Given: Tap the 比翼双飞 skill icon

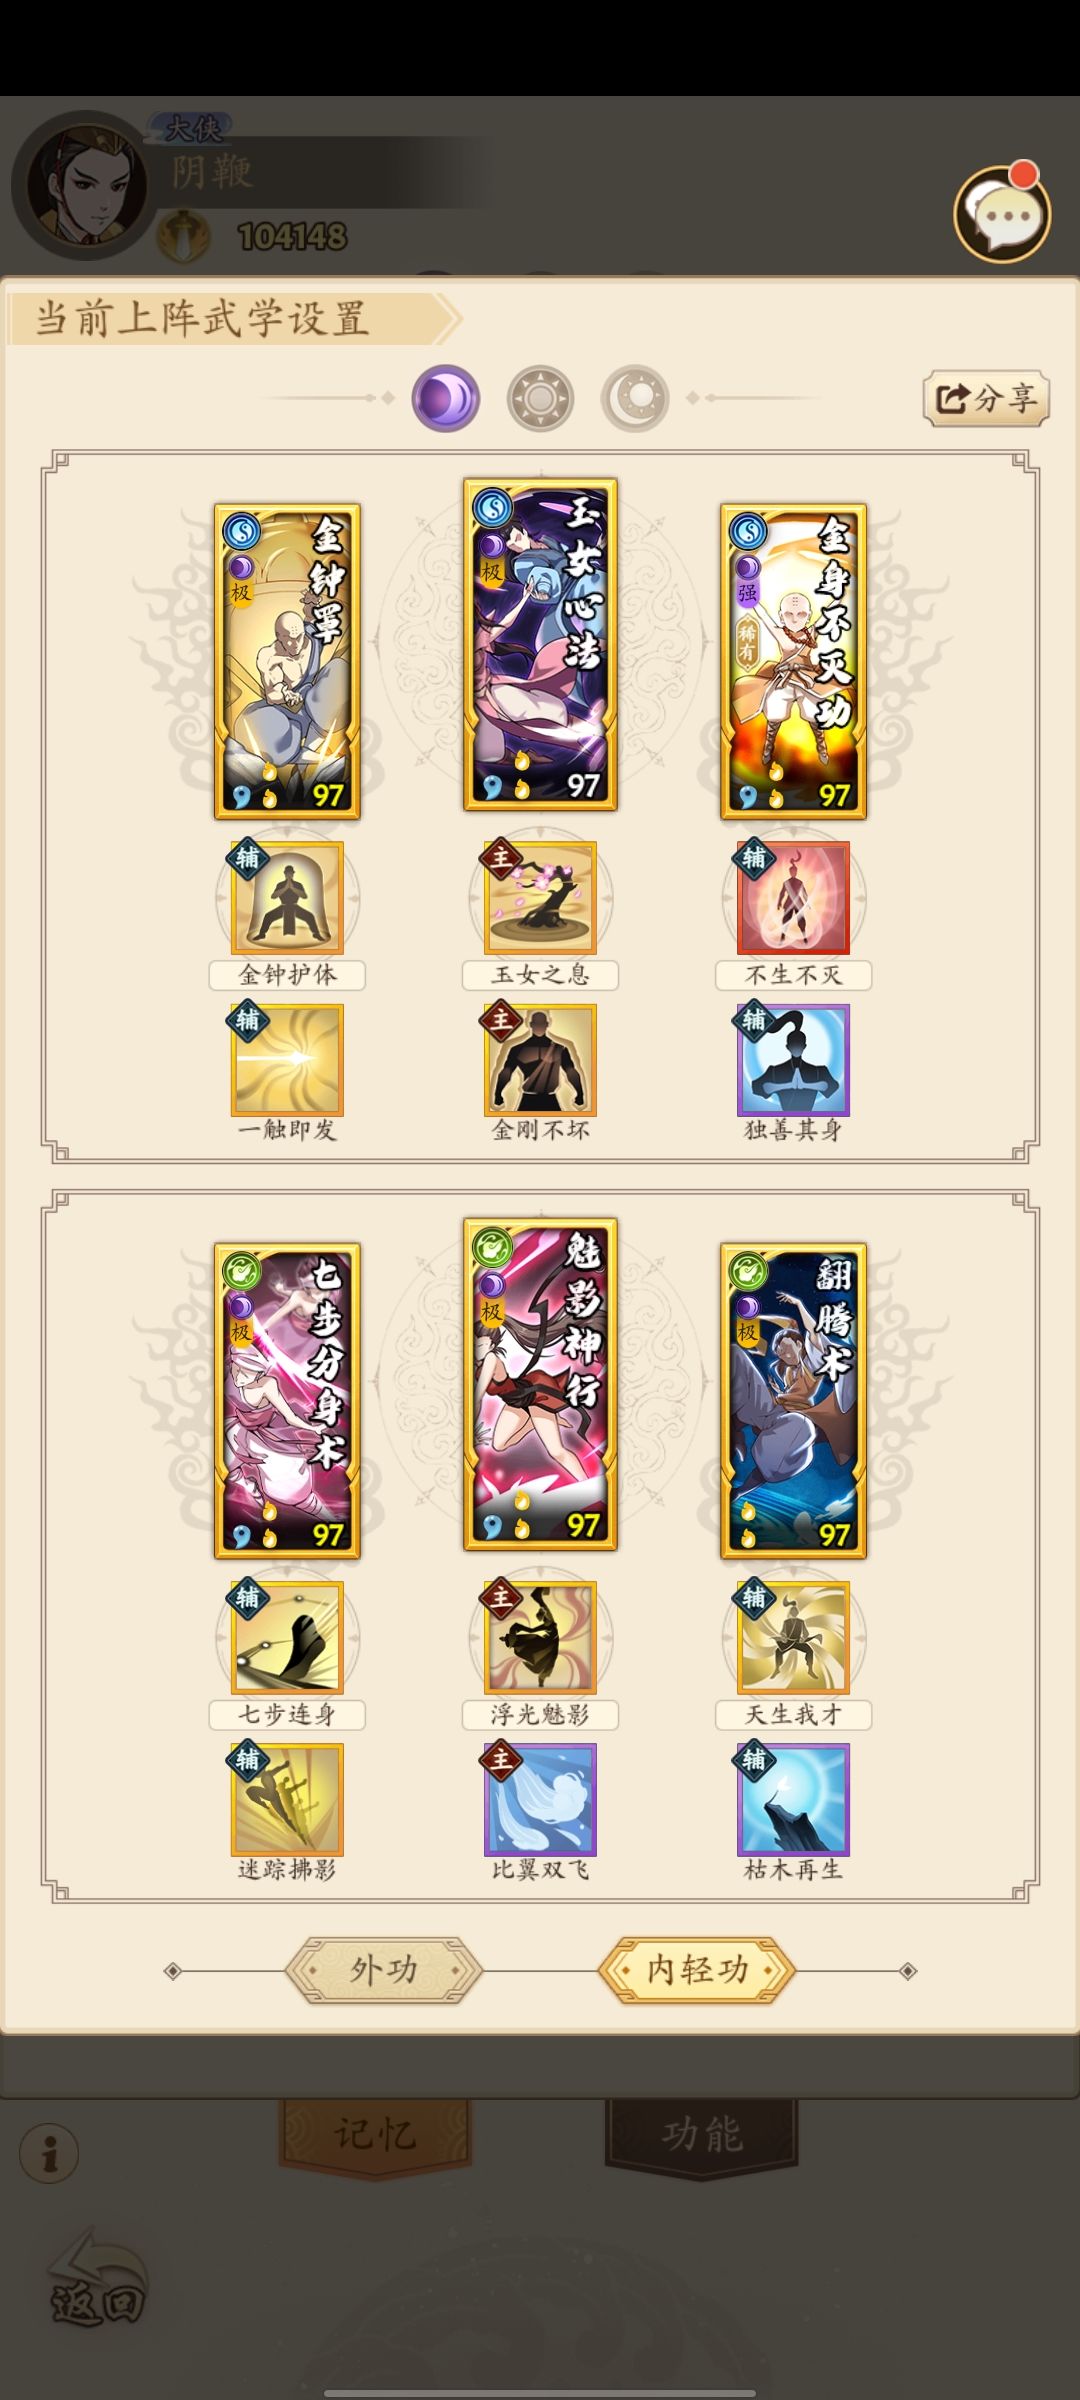Looking at the screenshot, I should point(540,1800).
